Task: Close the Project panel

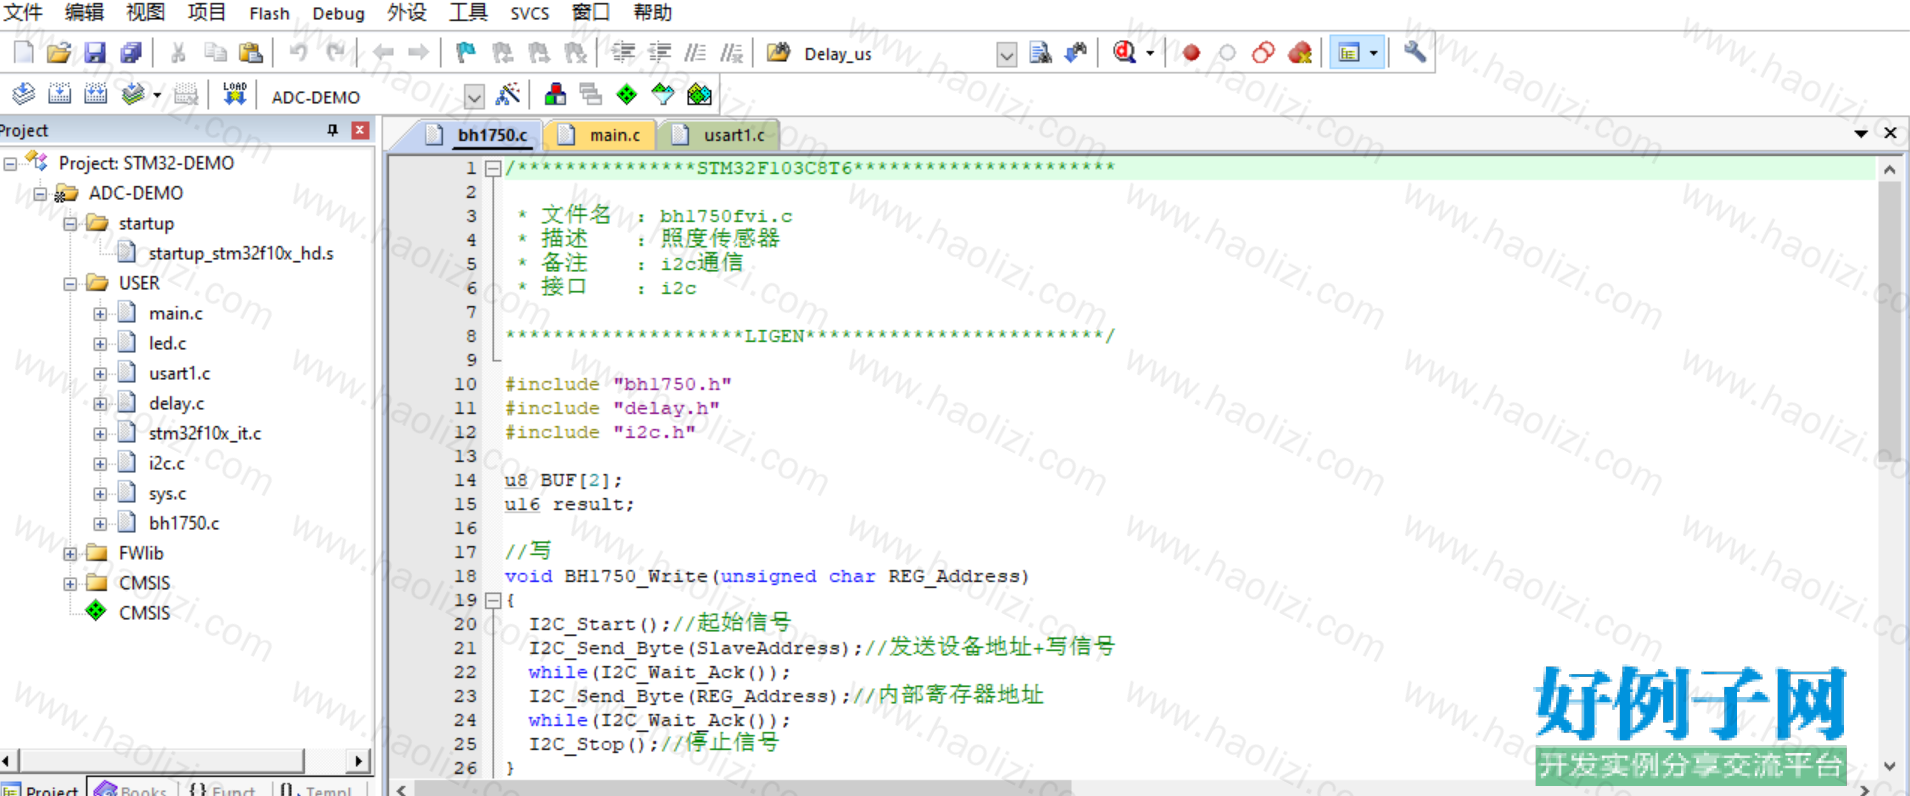Action: (360, 130)
